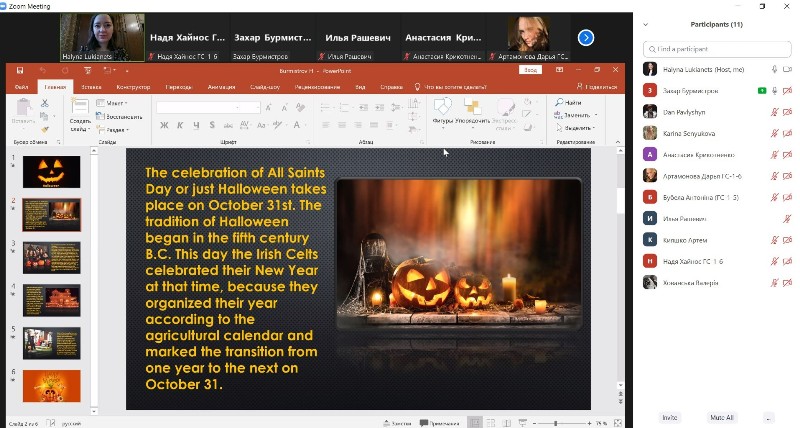This screenshot has width=800, height=428.
Task: Toggle muted microphone for Dan Pavlyshyn
Action: coord(774,112)
